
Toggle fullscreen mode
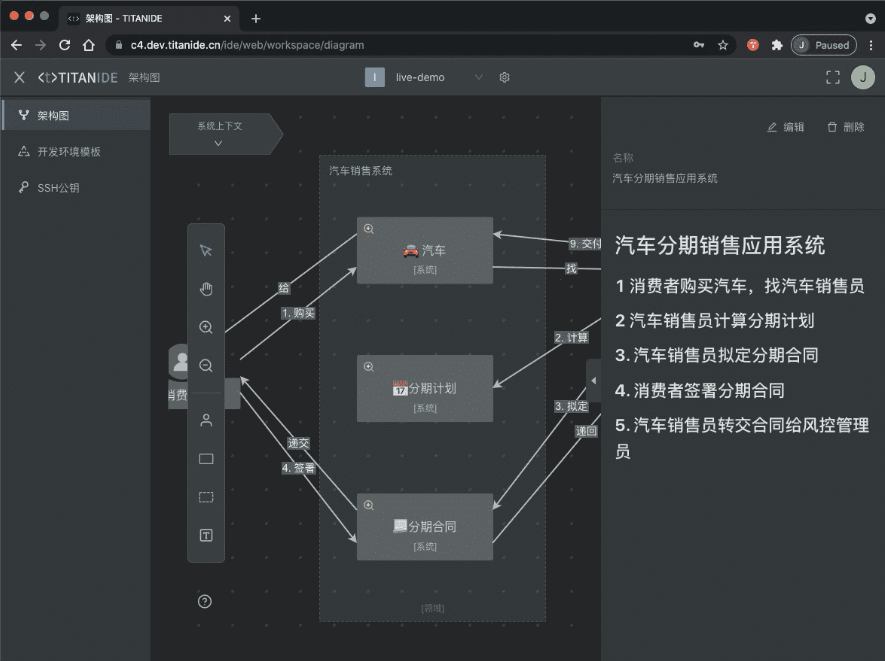click(832, 77)
